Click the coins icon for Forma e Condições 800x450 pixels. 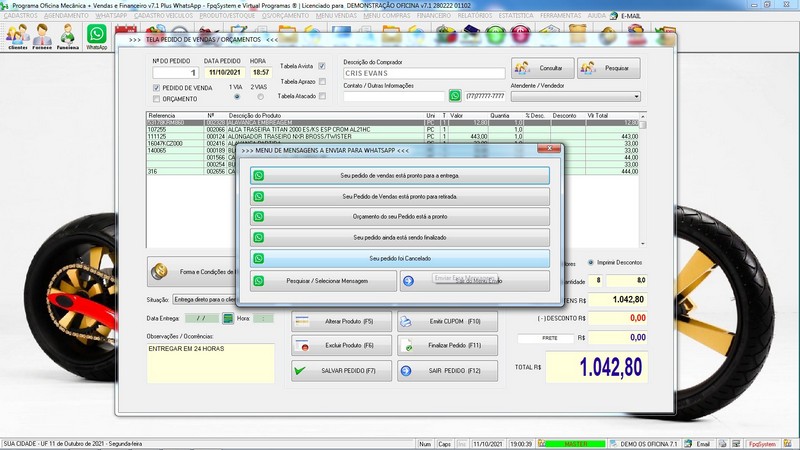click(159, 270)
